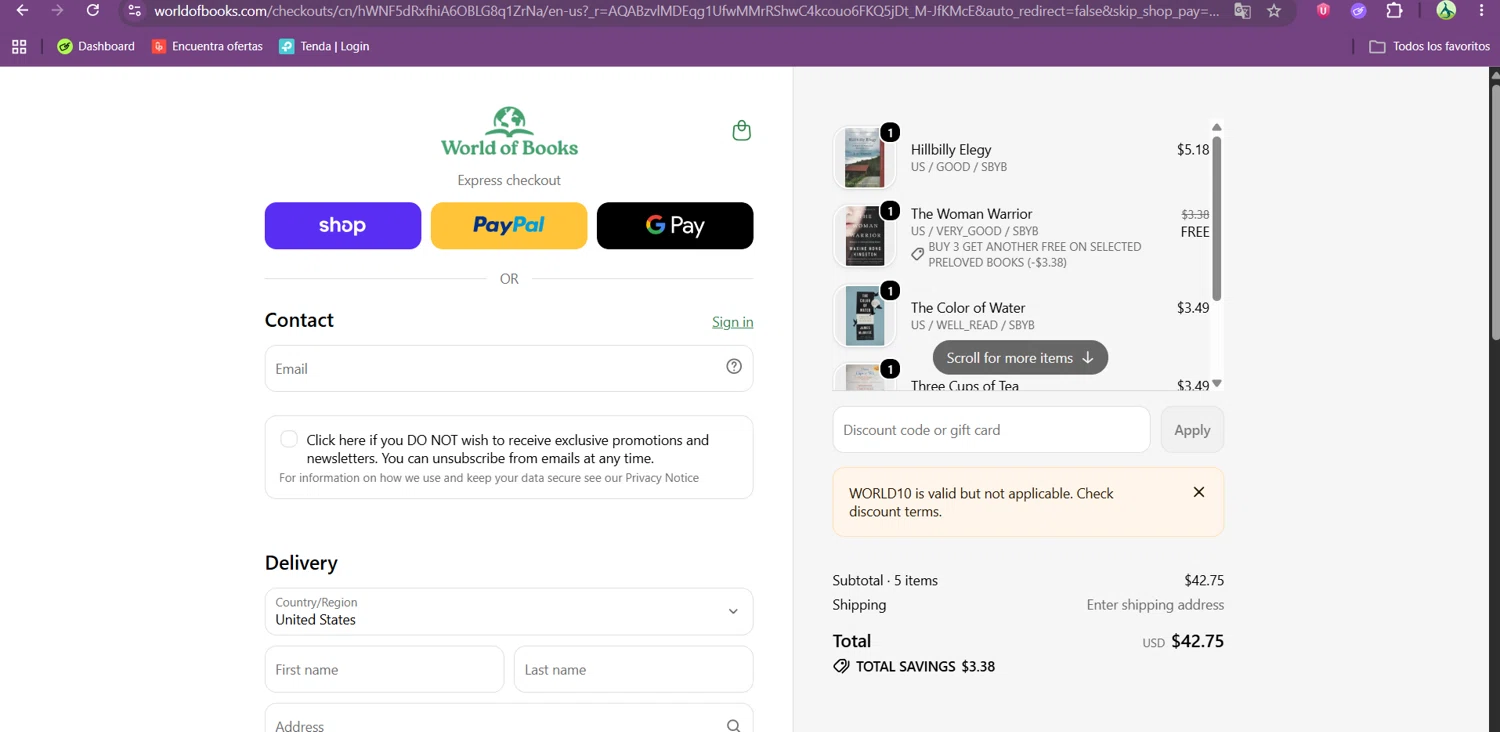1500x732 pixels.
Task: Focus the Discount code or gift card field
Action: (x=991, y=430)
